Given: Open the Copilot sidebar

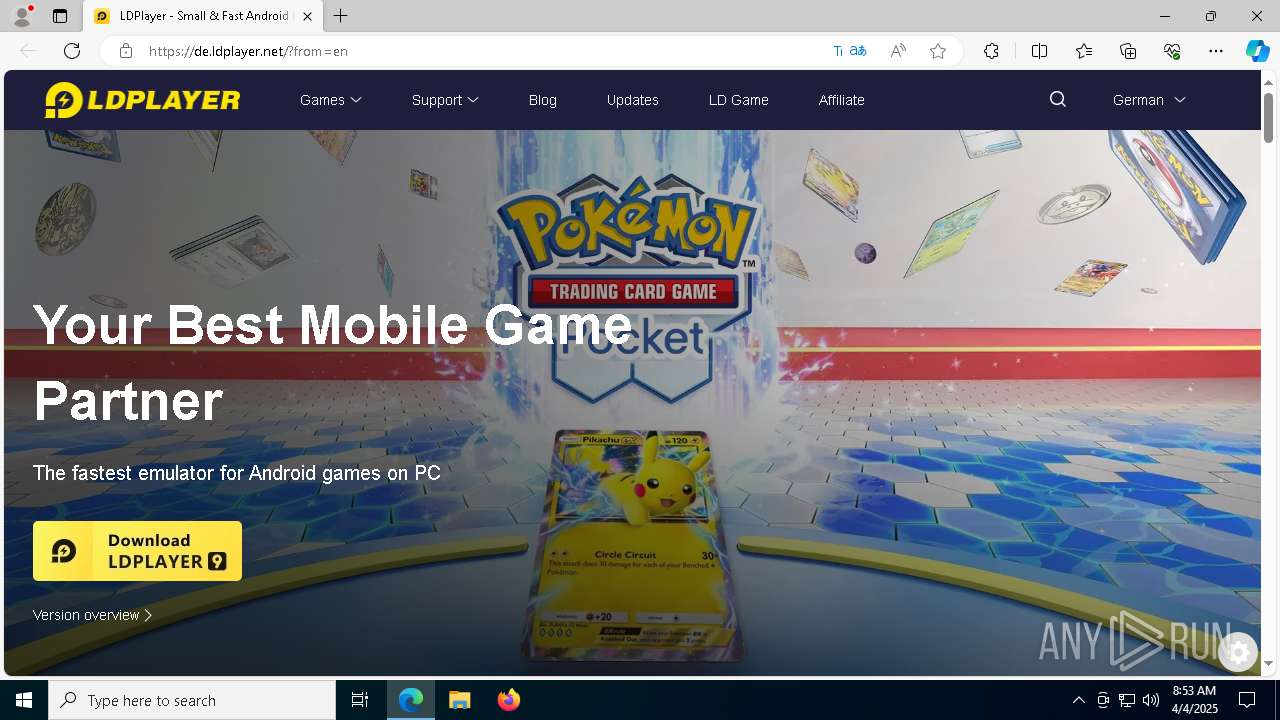Looking at the screenshot, I should click(1257, 51).
